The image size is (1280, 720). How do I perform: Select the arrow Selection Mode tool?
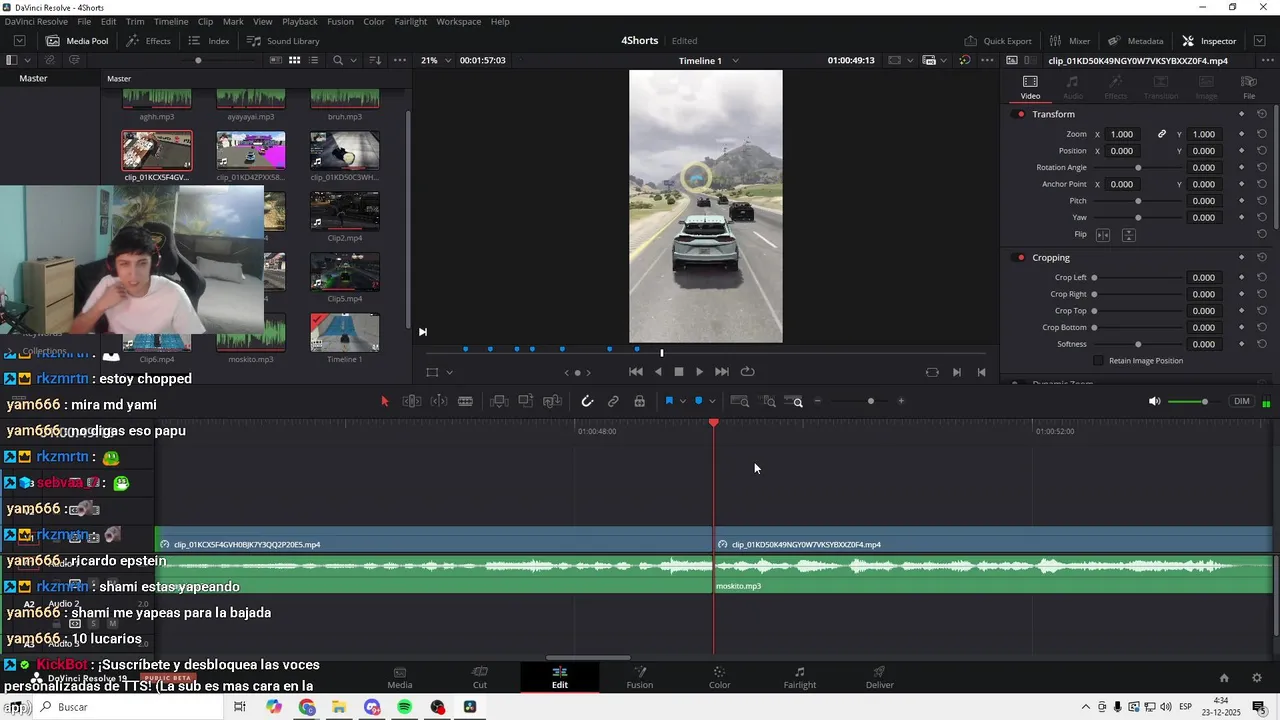pyautogui.click(x=385, y=401)
